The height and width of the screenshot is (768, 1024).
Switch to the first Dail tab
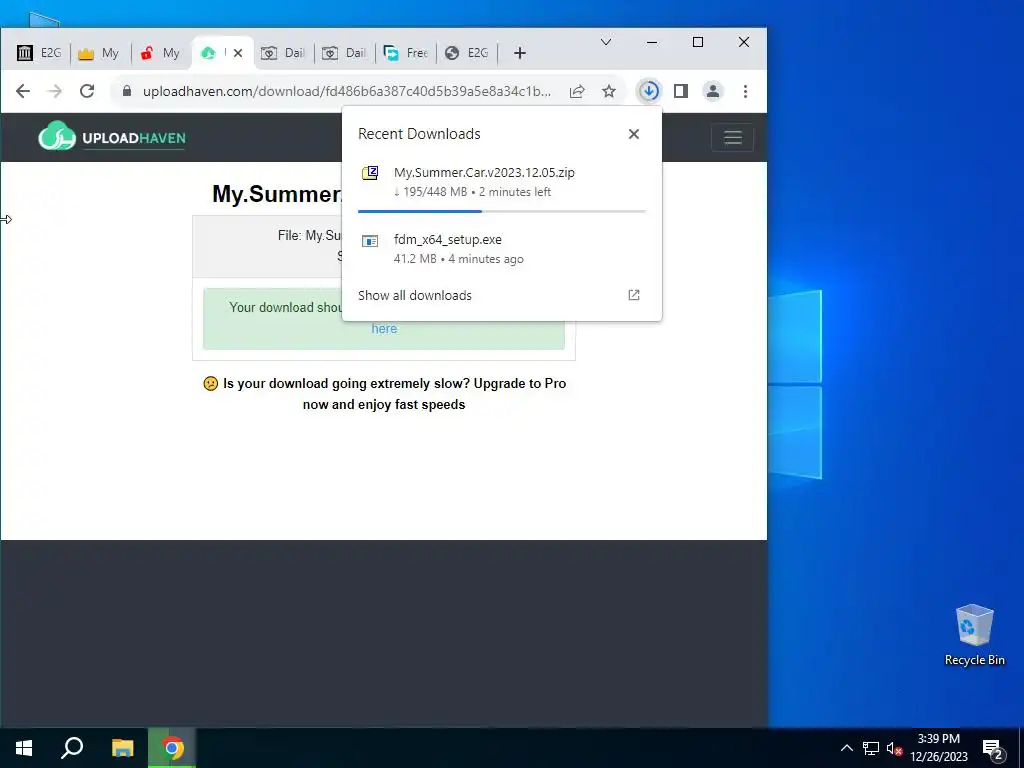click(x=283, y=53)
